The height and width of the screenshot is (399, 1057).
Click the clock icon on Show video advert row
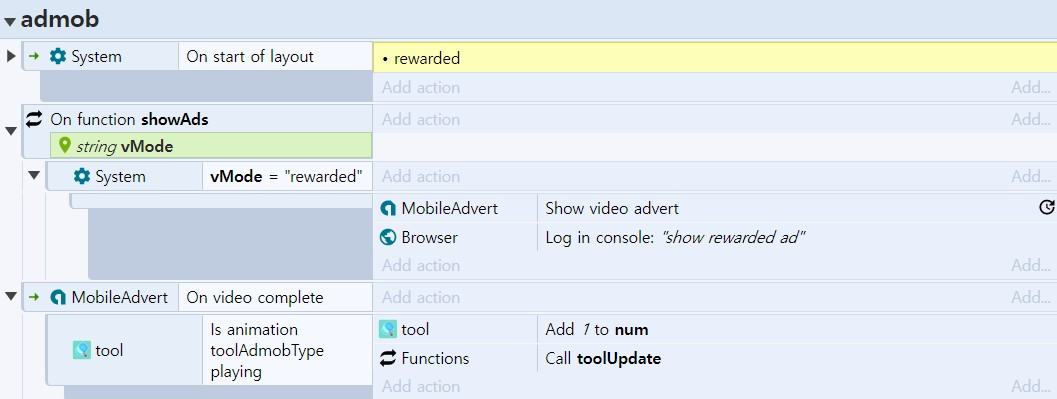click(x=1046, y=208)
